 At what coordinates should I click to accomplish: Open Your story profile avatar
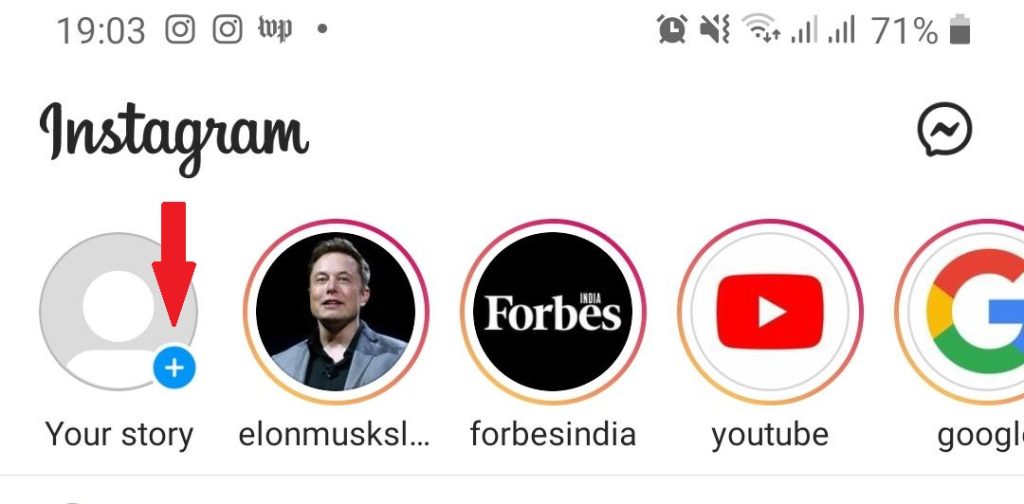click(118, 311)
